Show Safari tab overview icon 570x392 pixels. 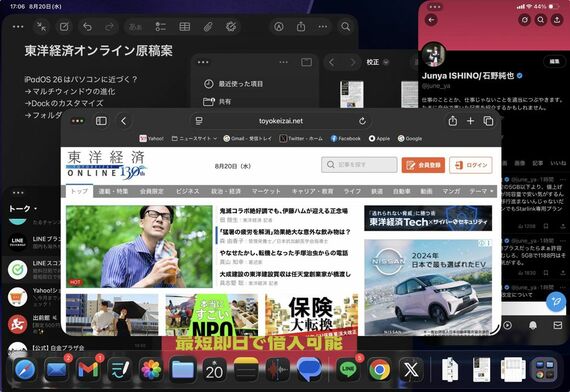488,121
